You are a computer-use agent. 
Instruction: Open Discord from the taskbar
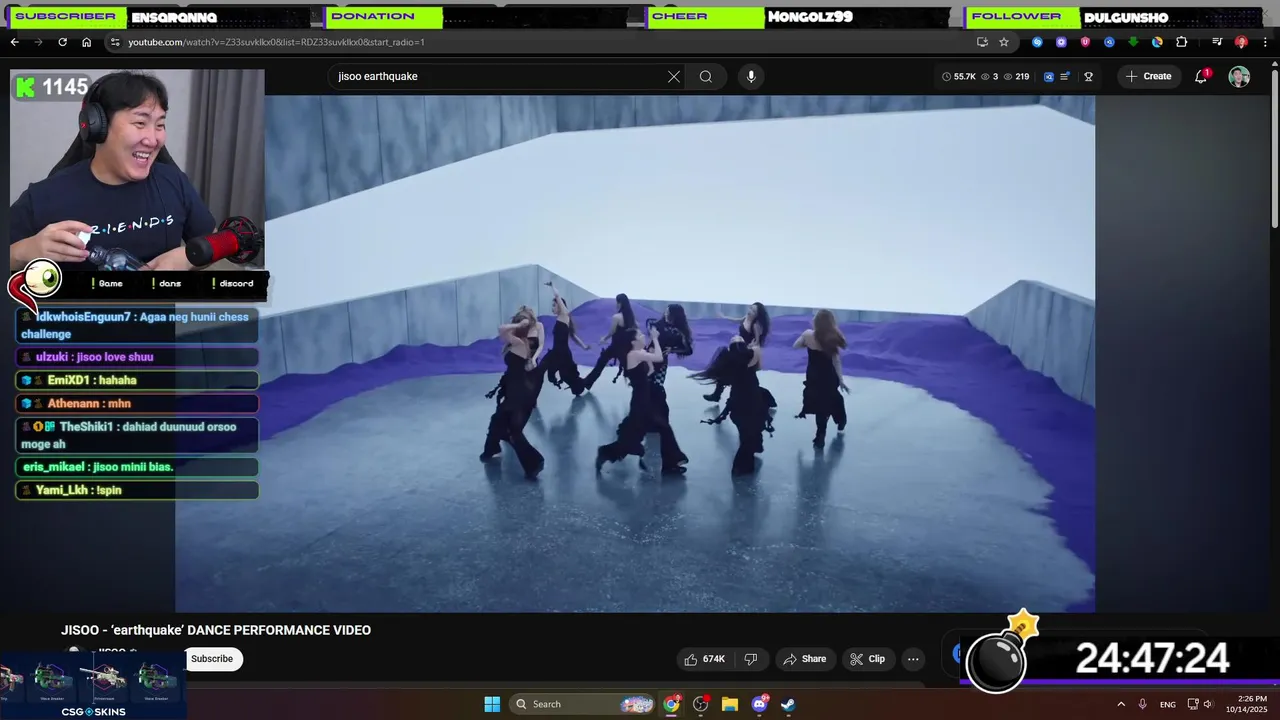(x=759, y=704)
